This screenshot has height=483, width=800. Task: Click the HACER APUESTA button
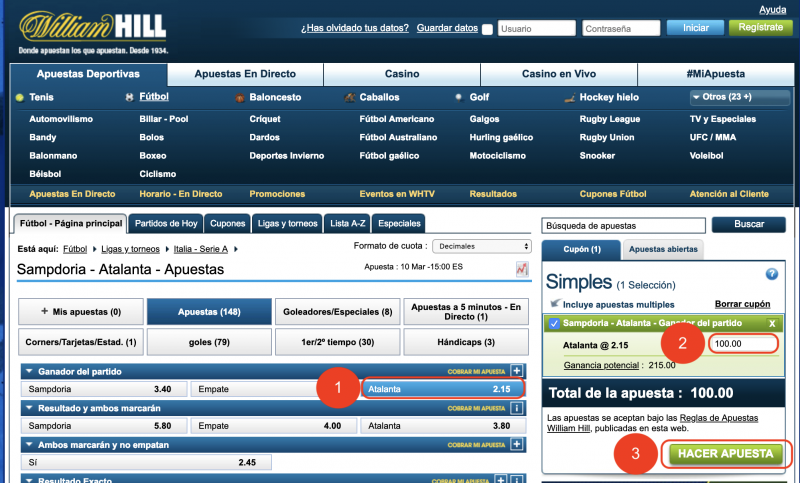pyautogui.click(x=725, y=453)
